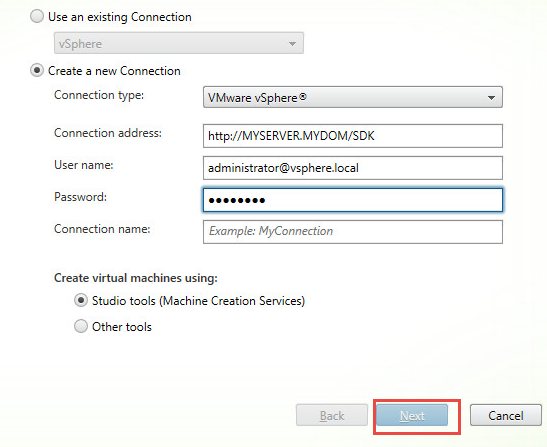
Task: Click the greyed-out Back button
Action: tap(332, 415)
